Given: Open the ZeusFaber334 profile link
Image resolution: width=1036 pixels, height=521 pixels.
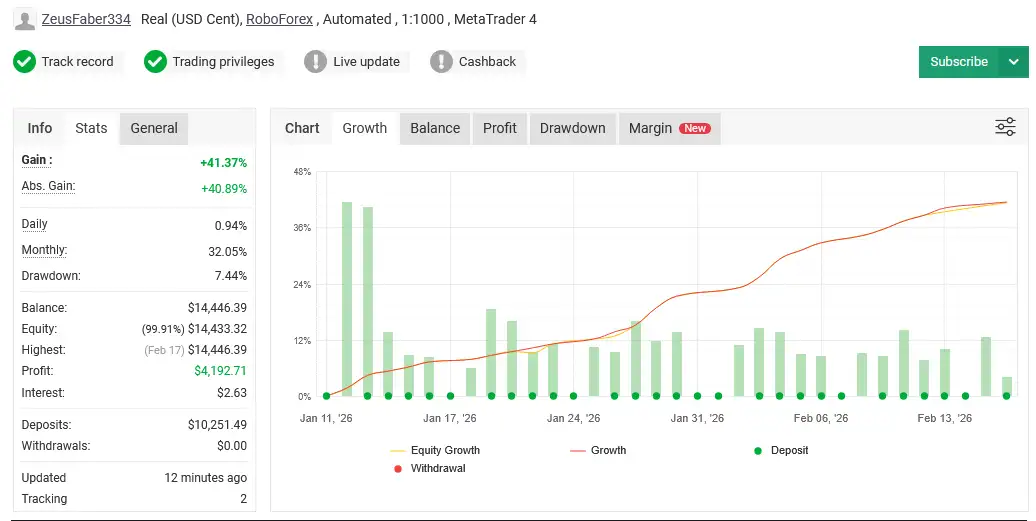Looking at the screenshot, I should click(86, 19).
